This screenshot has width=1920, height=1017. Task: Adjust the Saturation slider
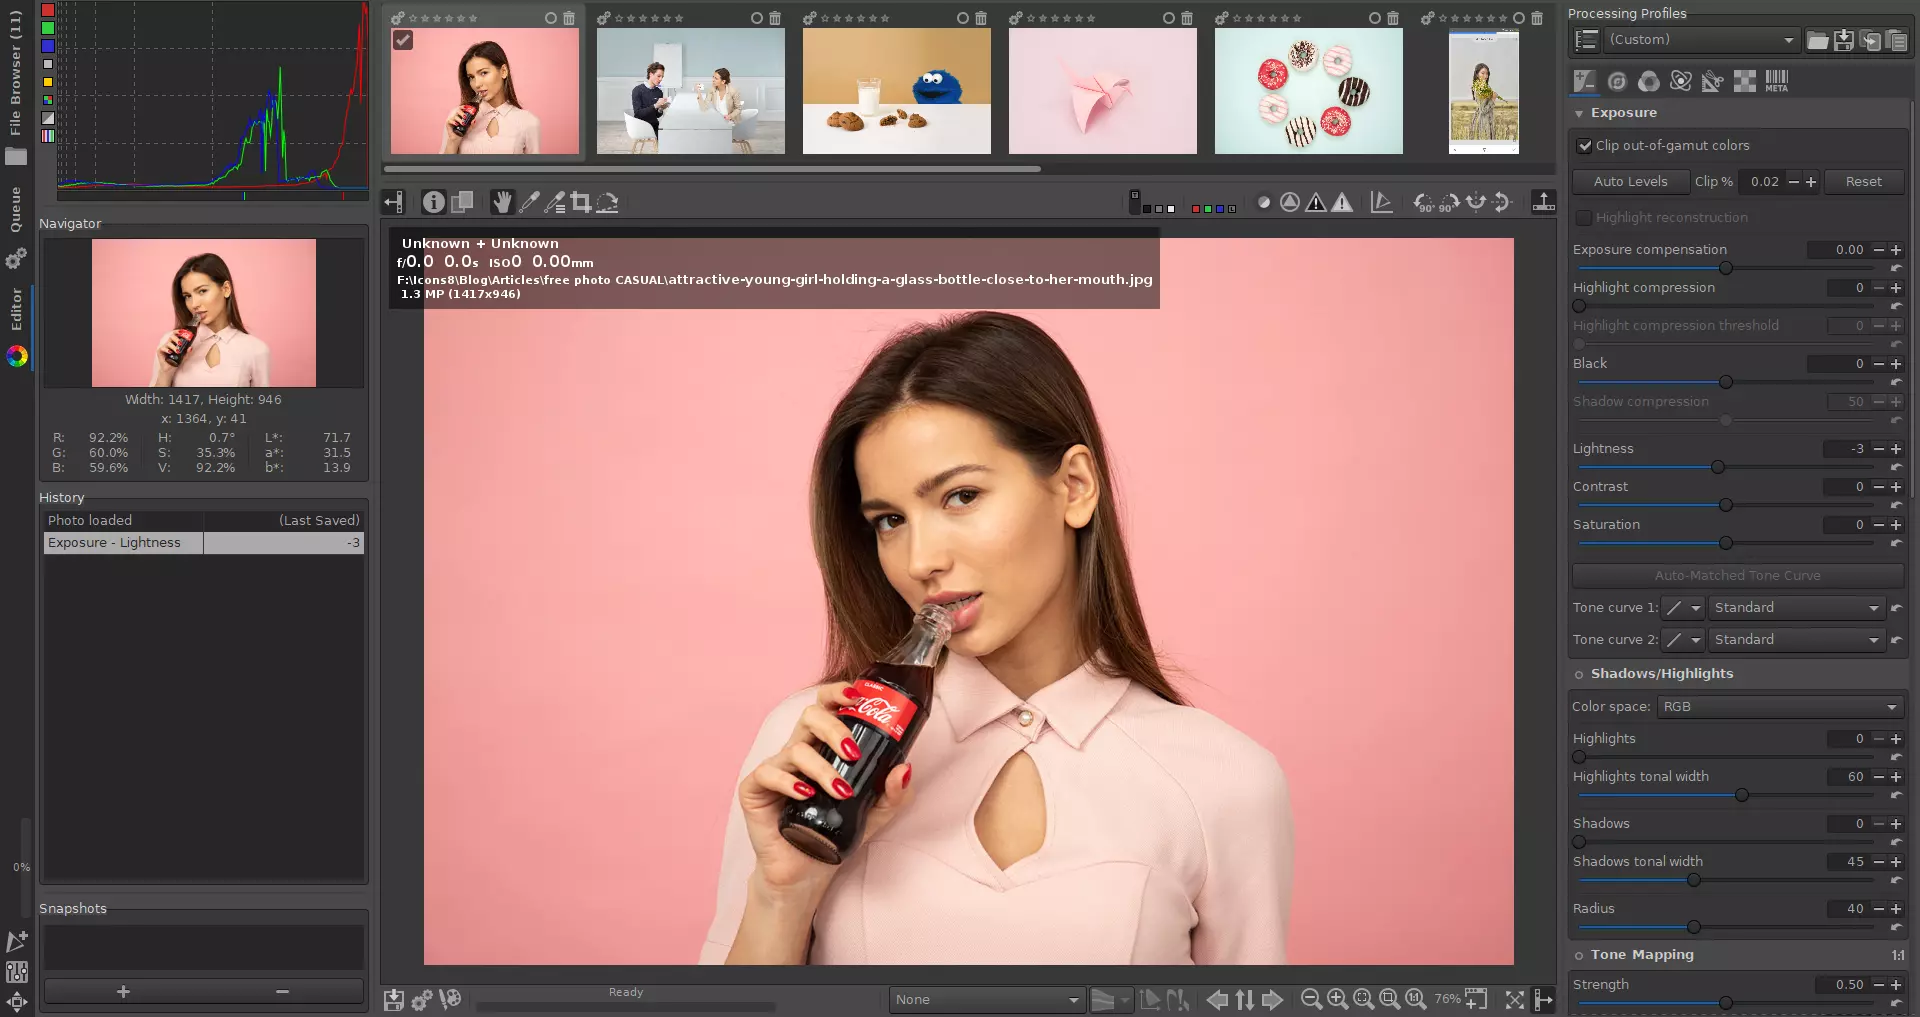(x=1726, y=543)
